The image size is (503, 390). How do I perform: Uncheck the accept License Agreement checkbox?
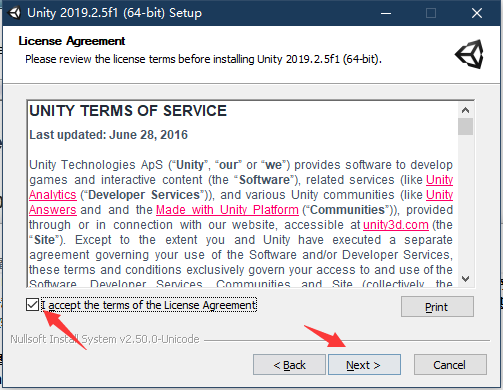[32, 305]
